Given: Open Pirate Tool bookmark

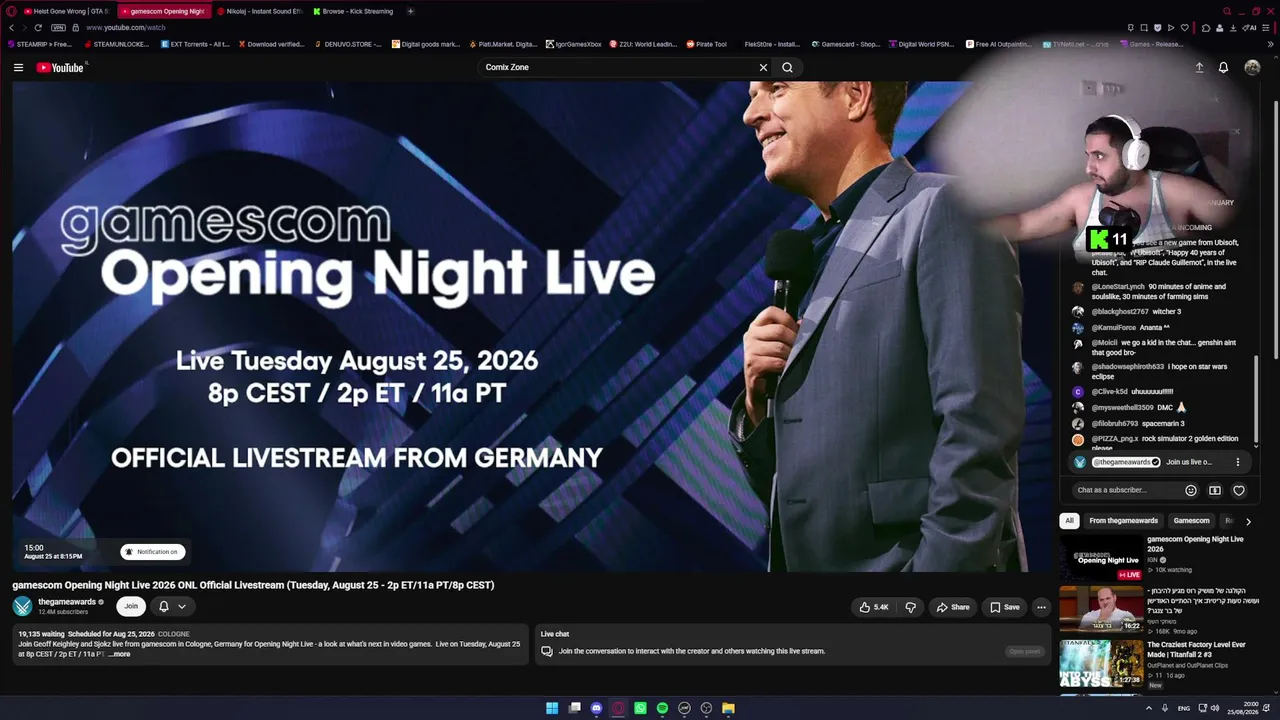Looking at the screenshot, I should coord(707,44).
